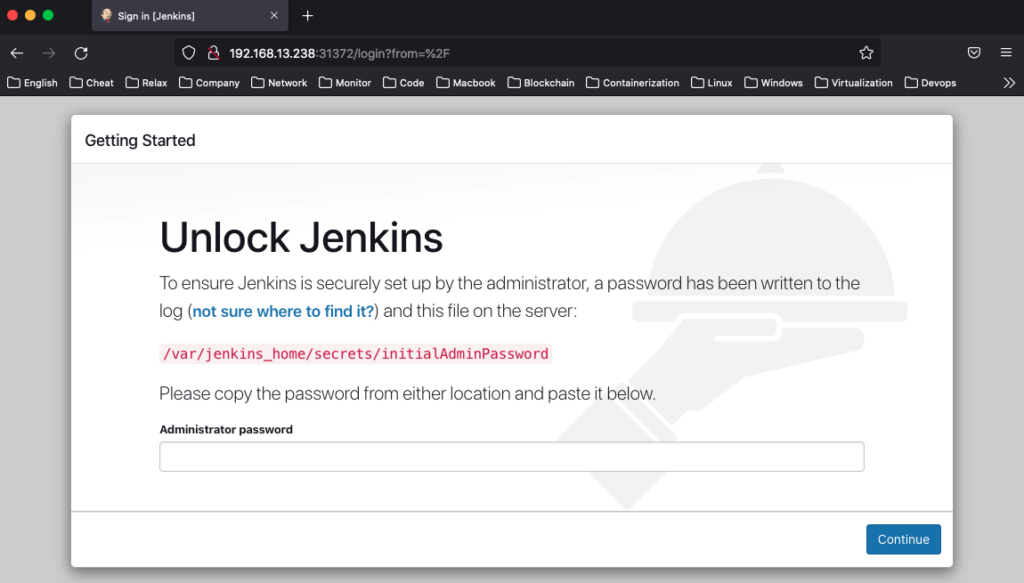Open a new tab with plus button
Screen dimensions: 1024x583
308,16
